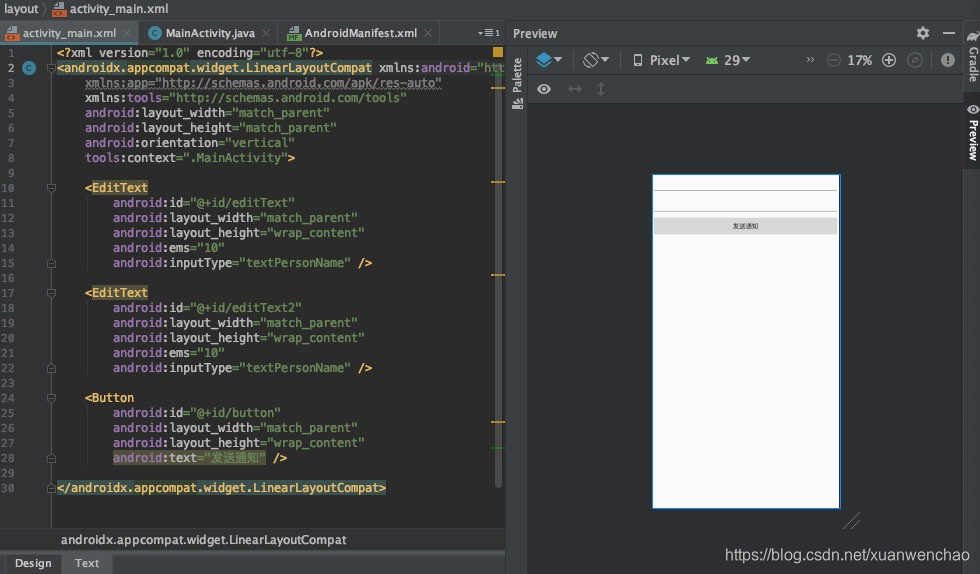Collapse the first EditText fold on line 10
This screenshot has width=980, height=574.
click(x=51, y=188)
